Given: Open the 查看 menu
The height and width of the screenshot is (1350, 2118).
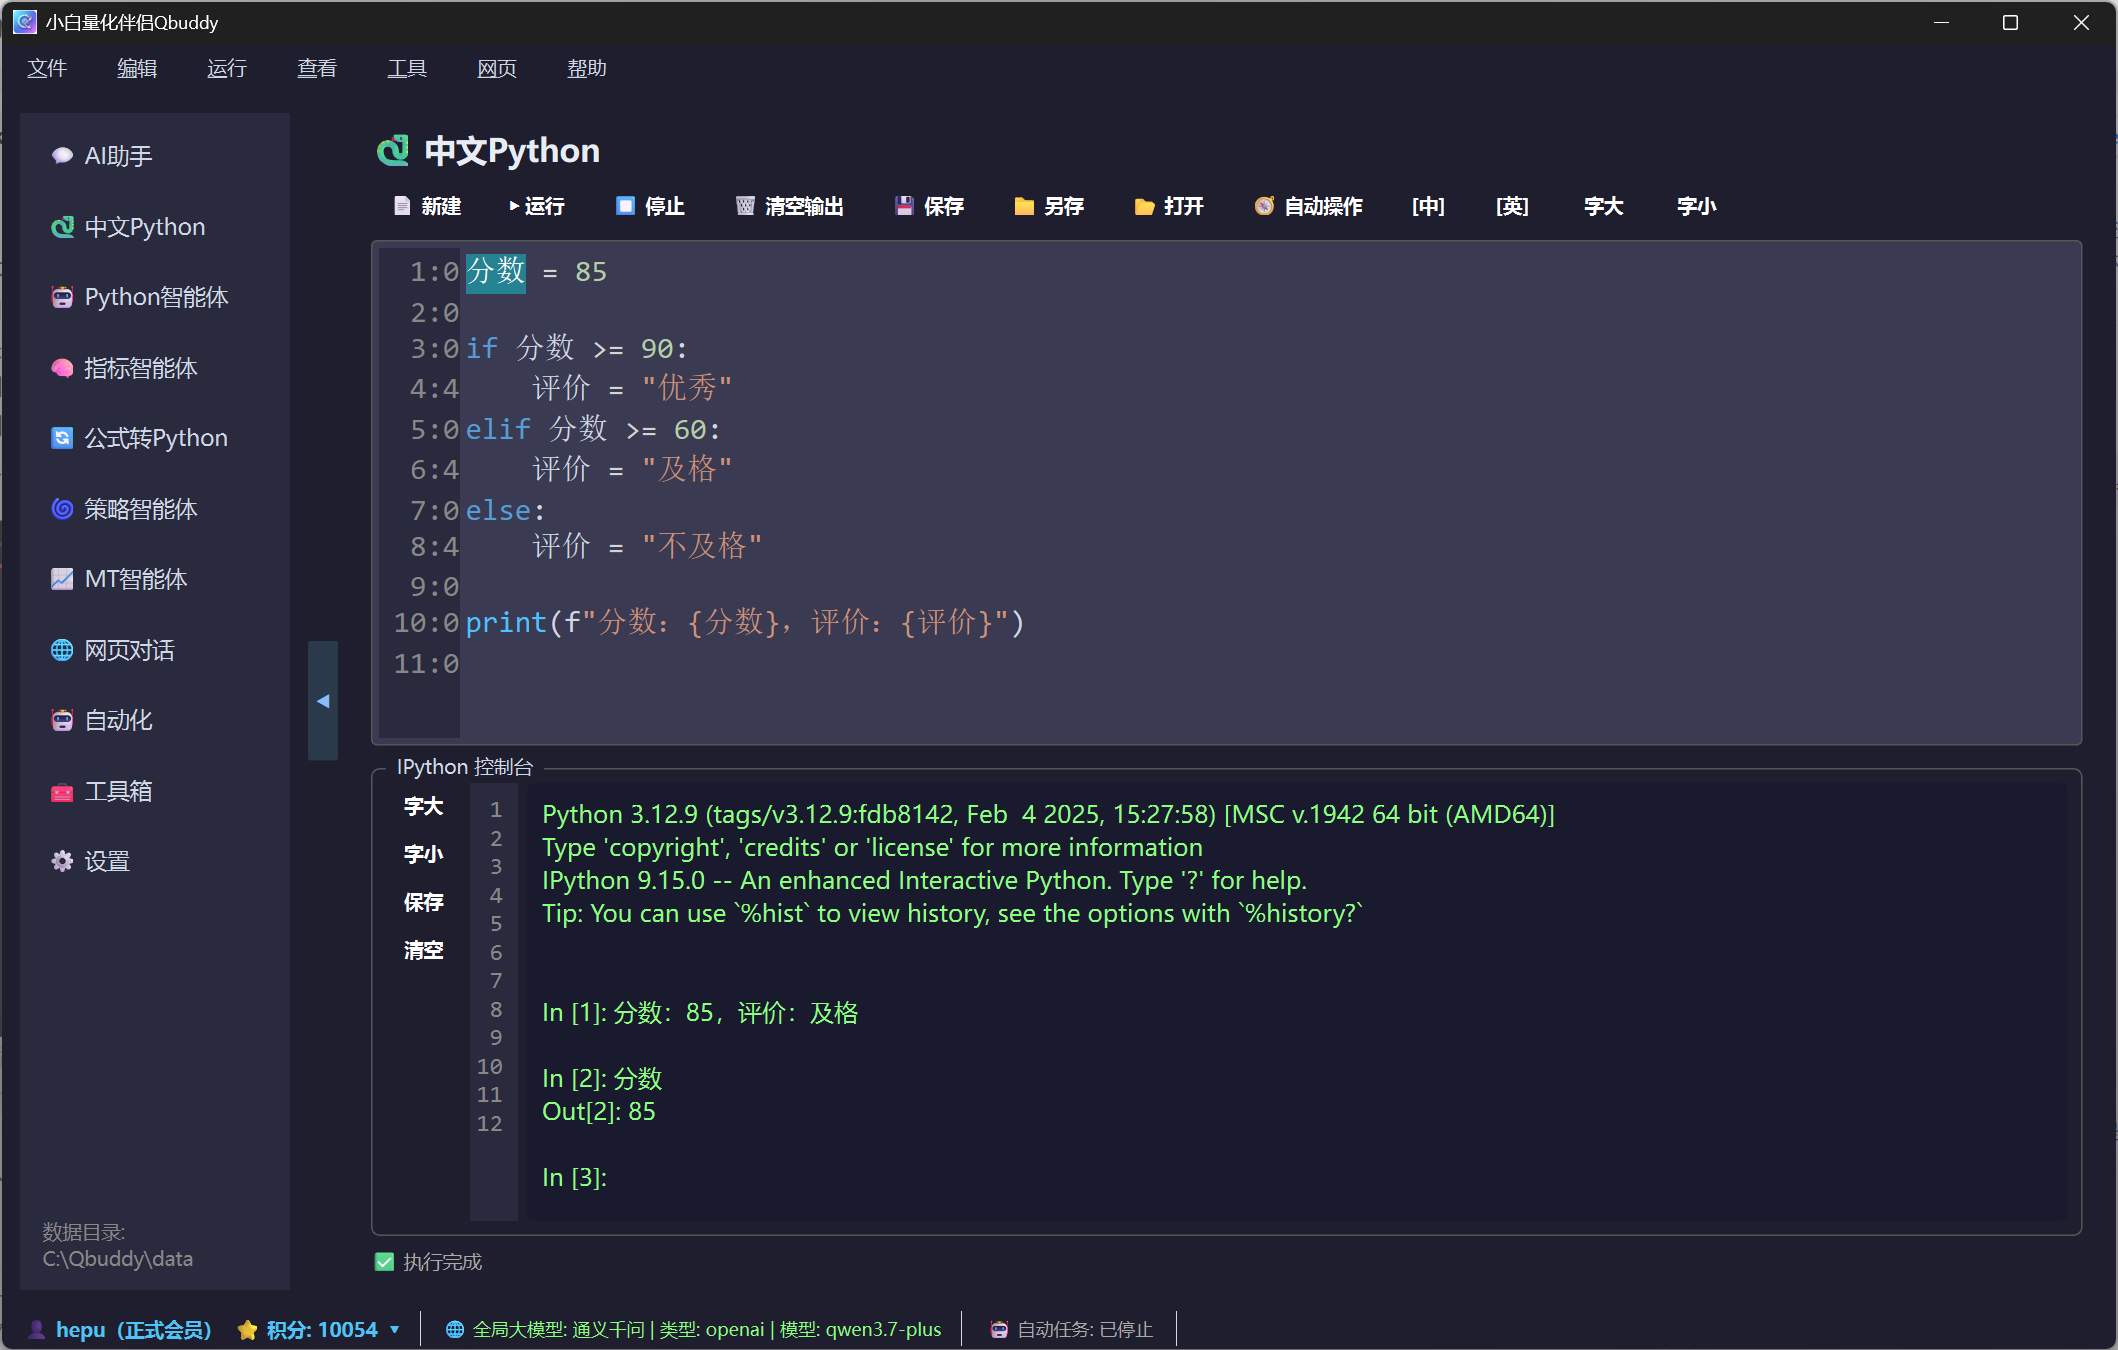Looking at the screenshot, I should tap(317, 68).
